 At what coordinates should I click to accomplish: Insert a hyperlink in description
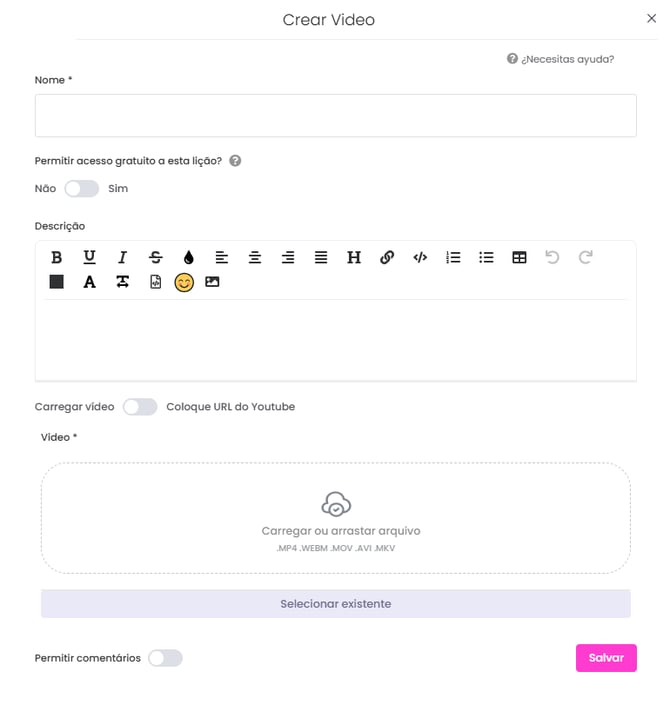click(387, 257)
